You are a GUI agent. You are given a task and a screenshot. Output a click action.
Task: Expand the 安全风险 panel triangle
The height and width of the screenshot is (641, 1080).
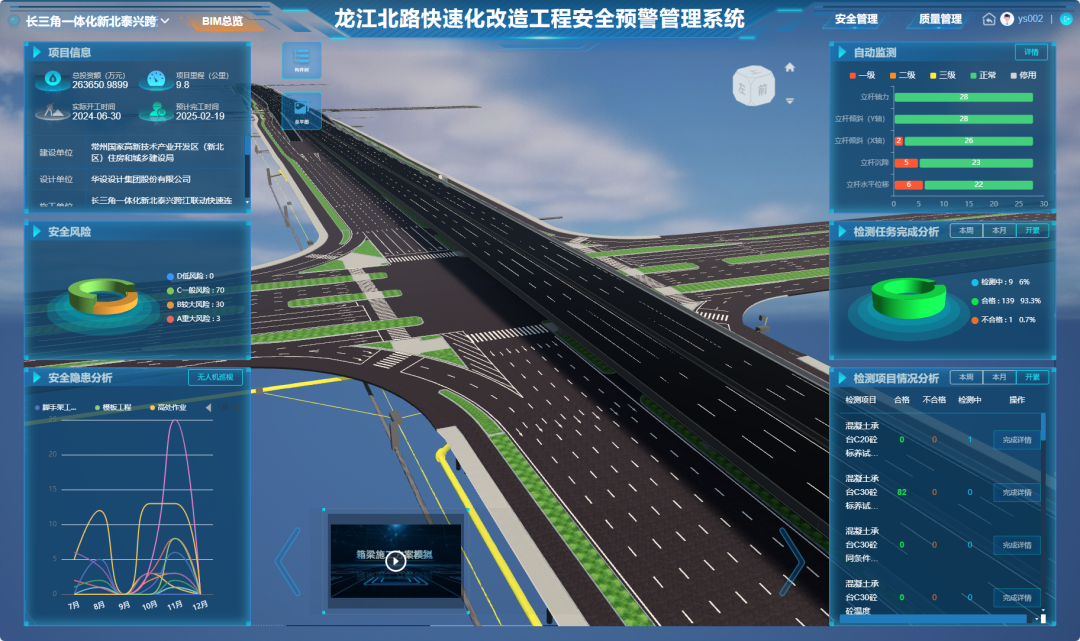coord(37,231)
